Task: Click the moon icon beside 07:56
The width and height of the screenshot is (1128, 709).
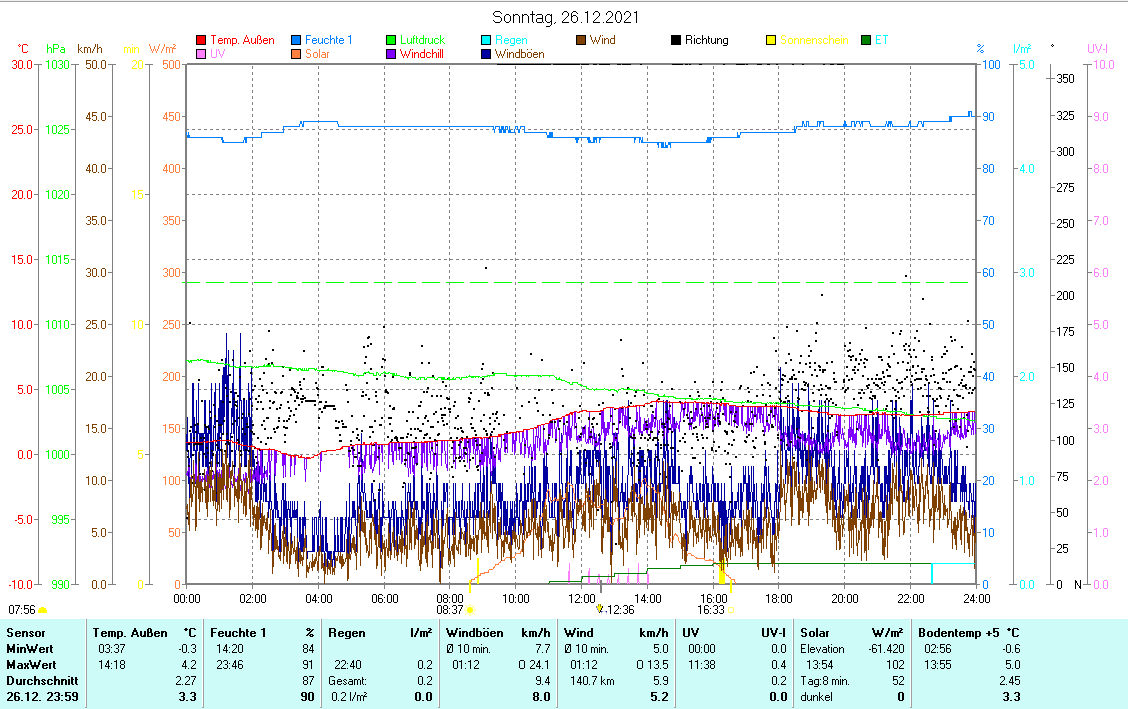Action: (x=43, y=609)
